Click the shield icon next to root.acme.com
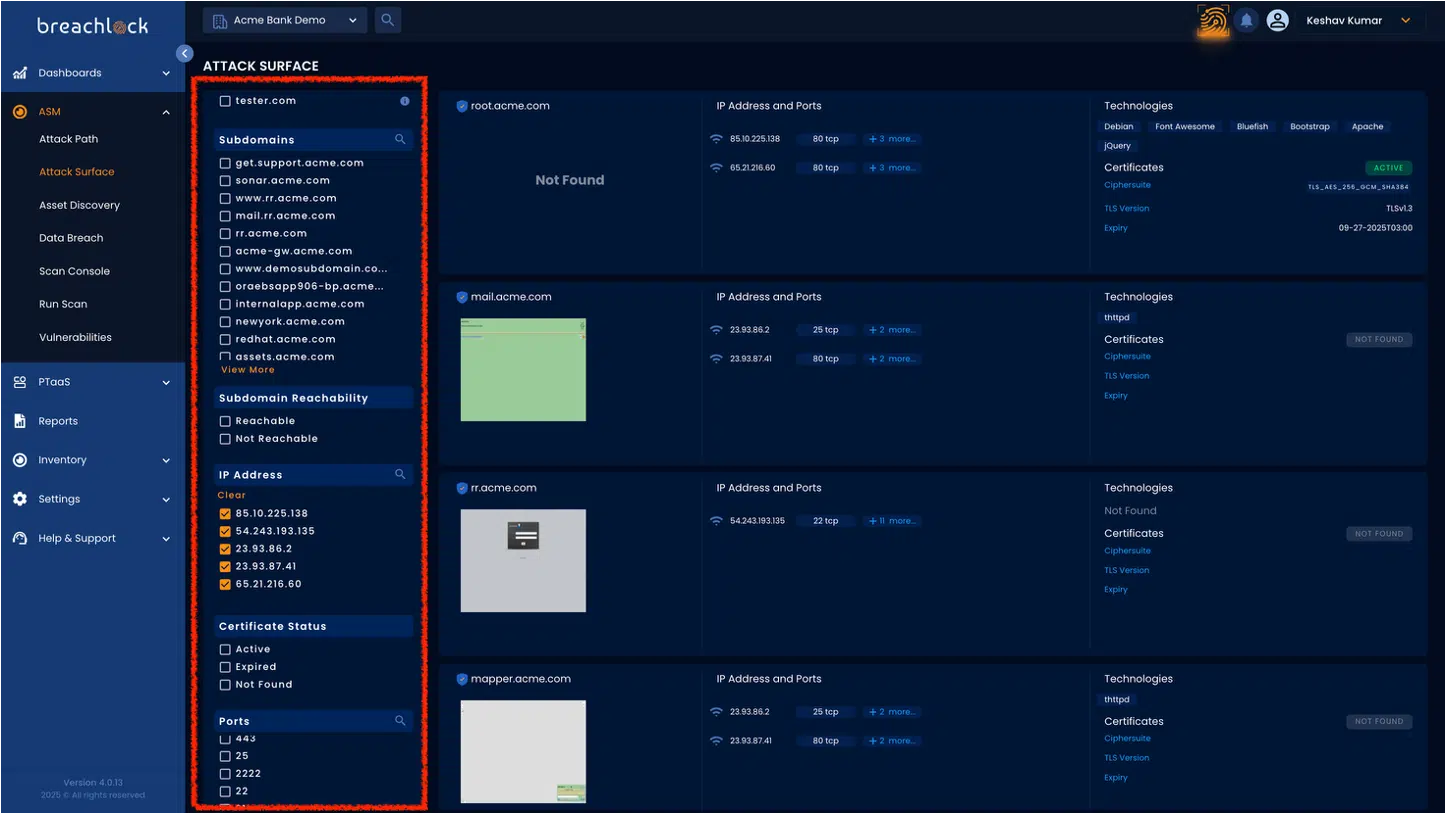The image size is (1446, 814). [x=462, y=106]
